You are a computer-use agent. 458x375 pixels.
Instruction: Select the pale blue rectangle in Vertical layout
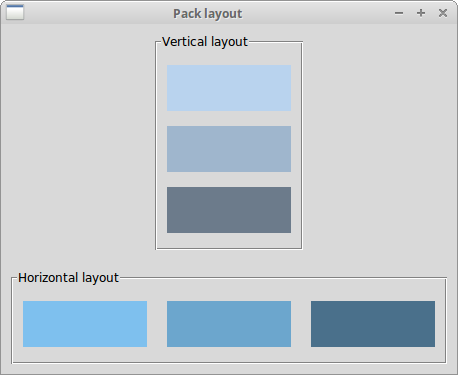tap(229, 88)
